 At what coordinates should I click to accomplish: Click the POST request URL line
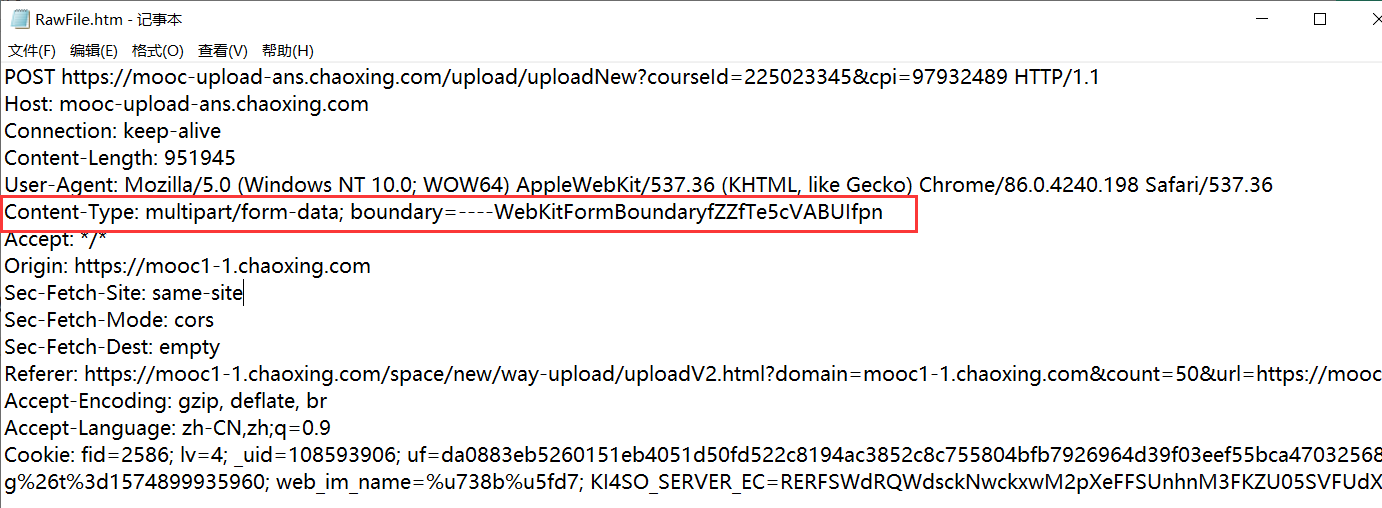(550, 77)
